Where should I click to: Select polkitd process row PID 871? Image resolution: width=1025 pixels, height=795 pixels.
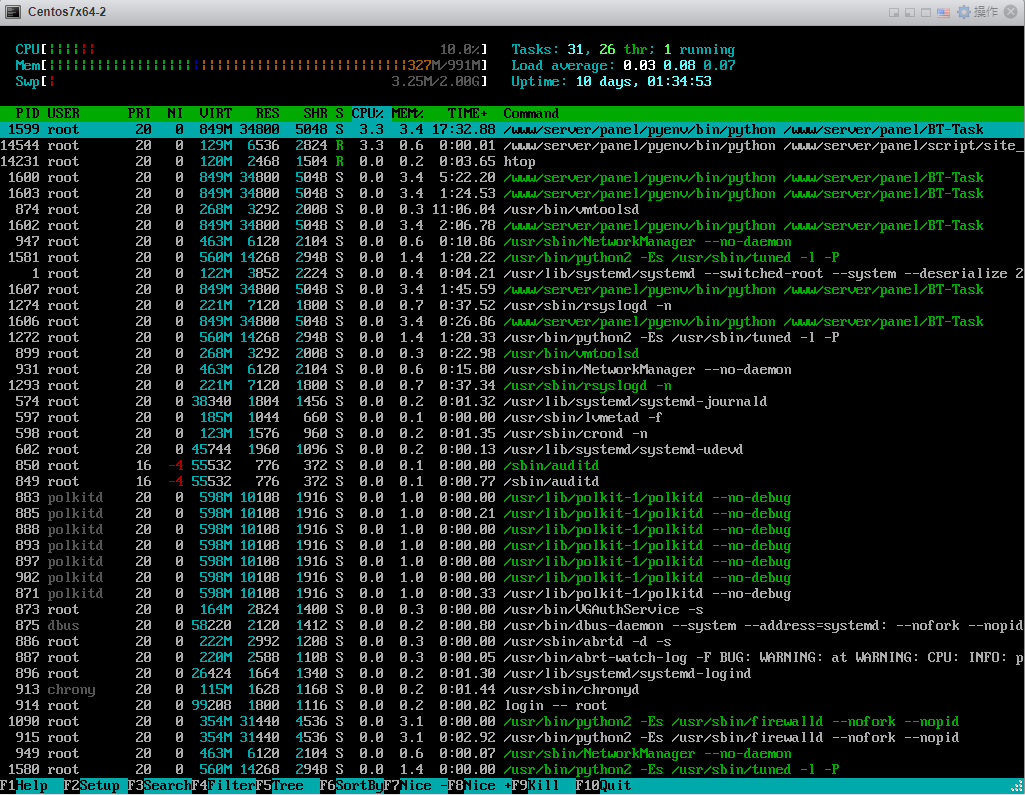[x=512, y=594]
